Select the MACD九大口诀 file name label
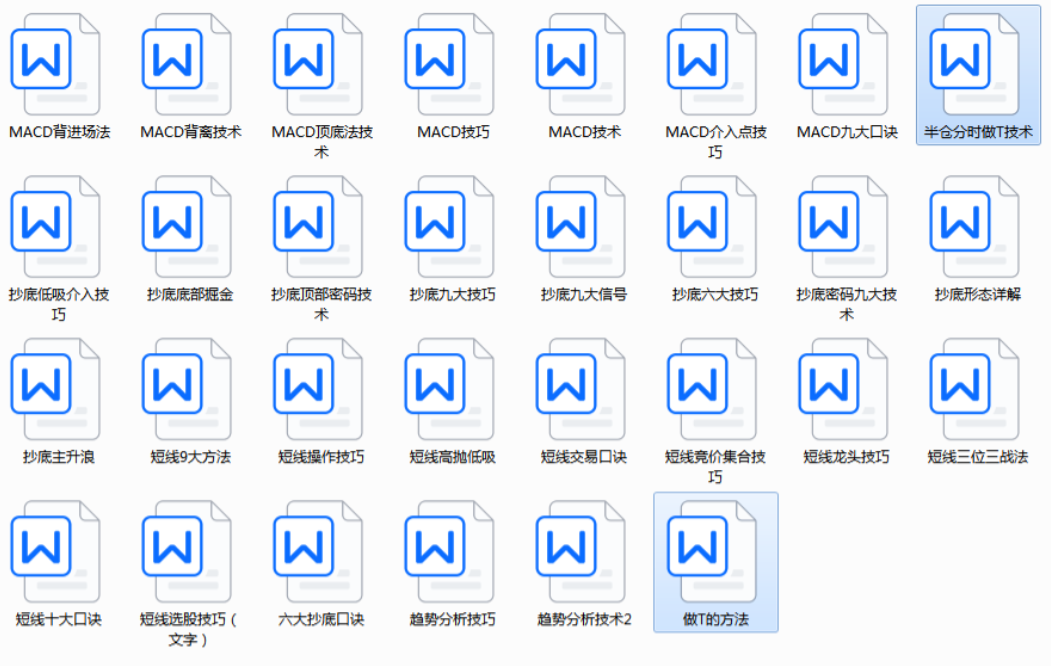The image size is (1051, 666). pos(847,132)
